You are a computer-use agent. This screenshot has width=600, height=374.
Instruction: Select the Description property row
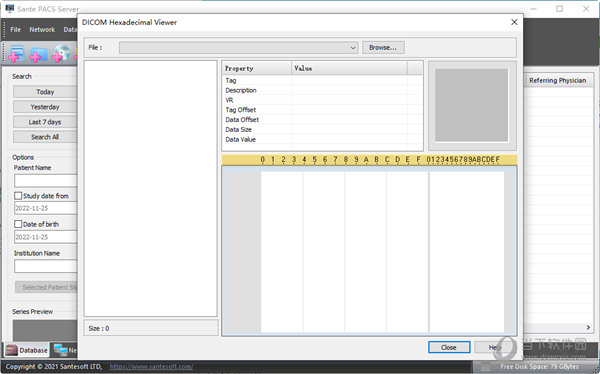pos(322,90)
